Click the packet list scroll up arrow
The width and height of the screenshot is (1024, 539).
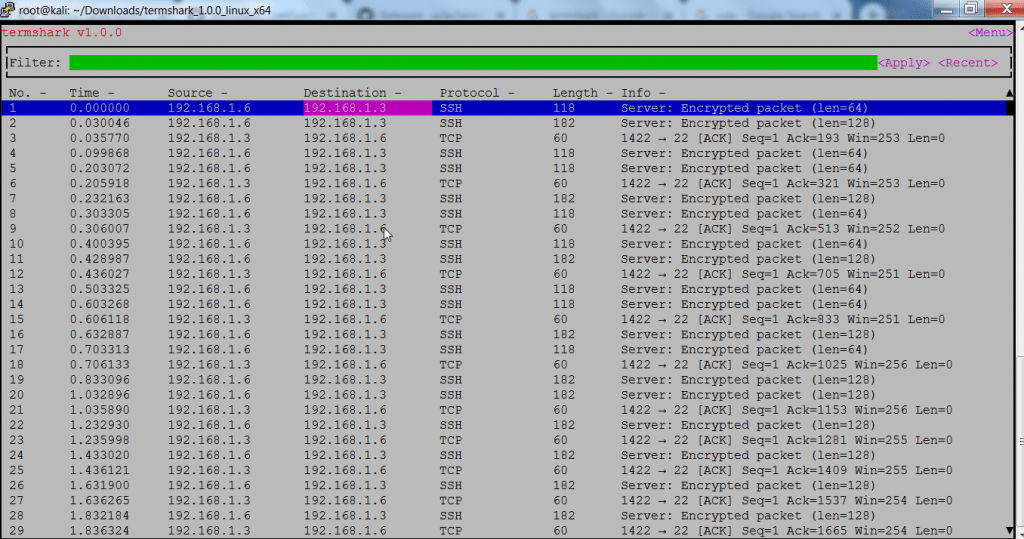pyautogui.click(x=1010, y=93)
